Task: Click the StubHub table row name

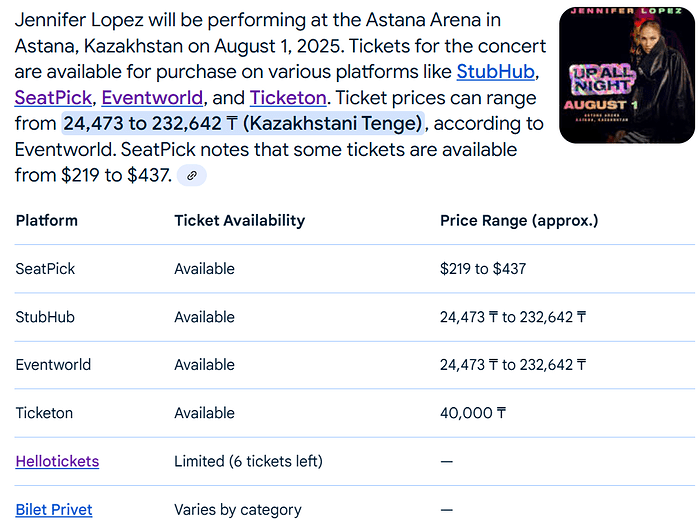Action: 45,317
